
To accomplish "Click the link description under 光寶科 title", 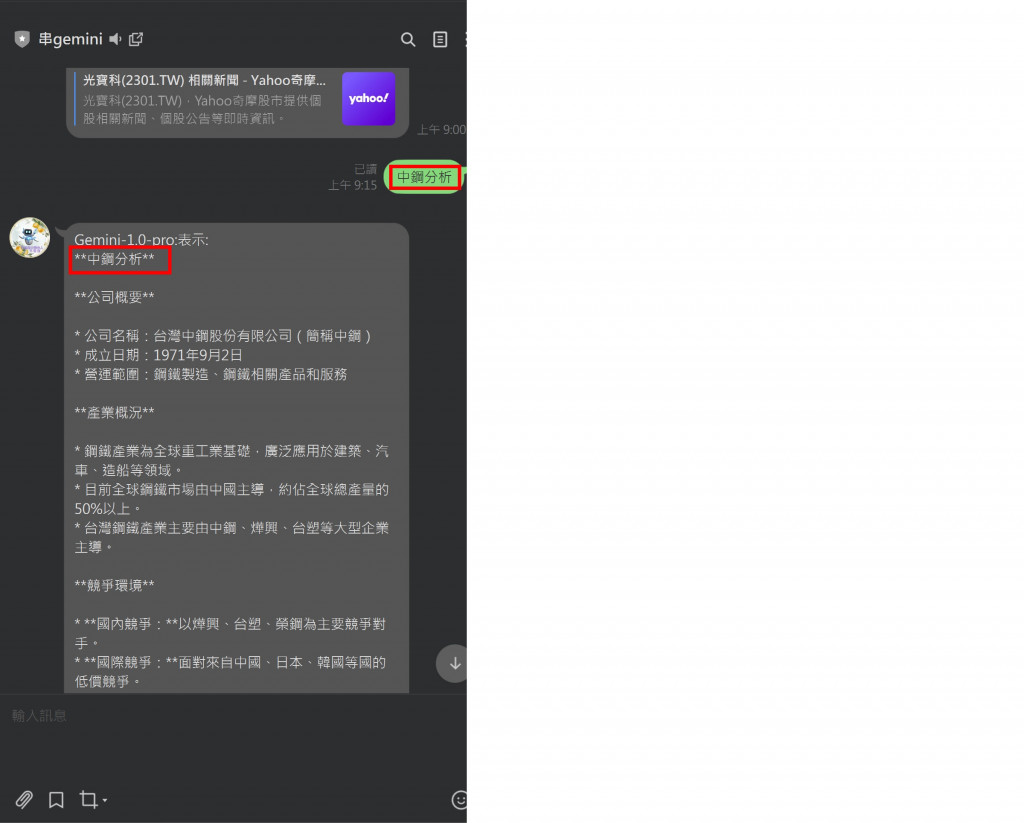I will click(x=202, y=110).
